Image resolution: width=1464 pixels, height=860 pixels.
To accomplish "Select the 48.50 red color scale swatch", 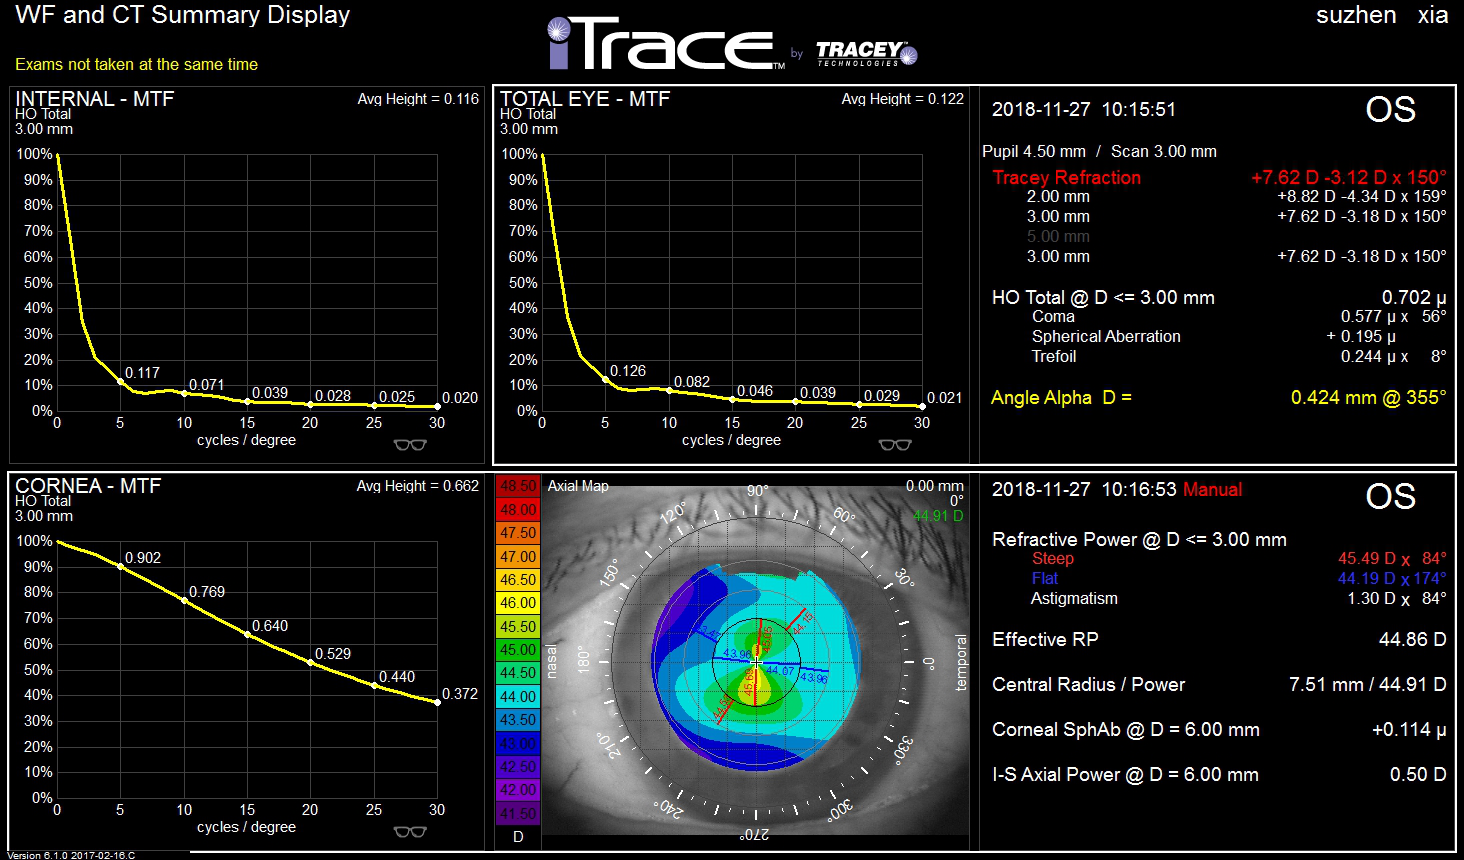I will coord(518,487).
